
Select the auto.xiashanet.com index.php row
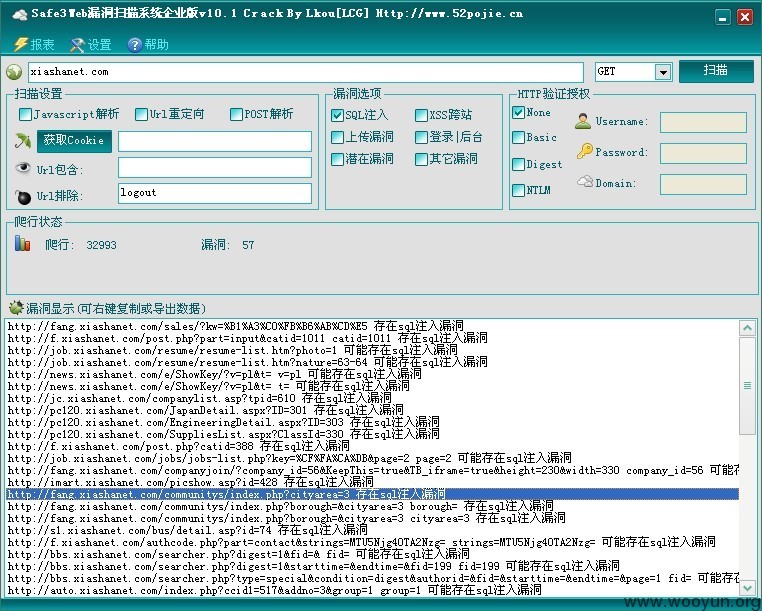click(x=373, y=590)
